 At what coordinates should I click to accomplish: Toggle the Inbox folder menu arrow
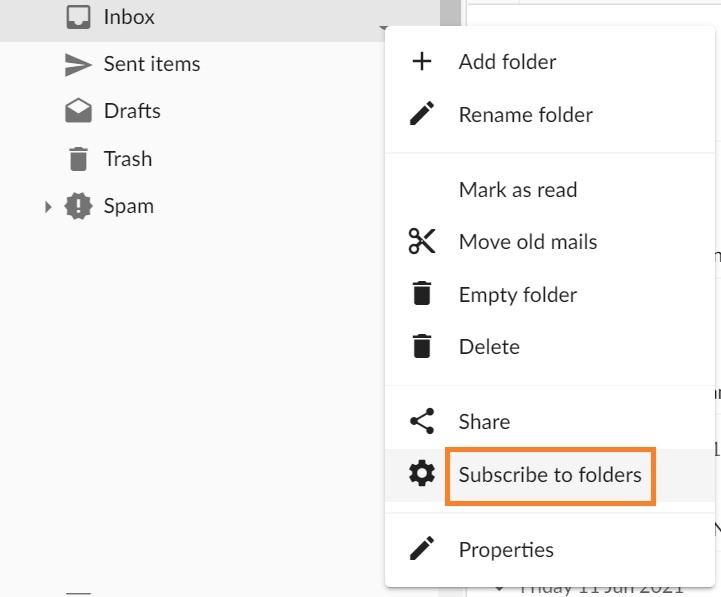coord(383,28)
